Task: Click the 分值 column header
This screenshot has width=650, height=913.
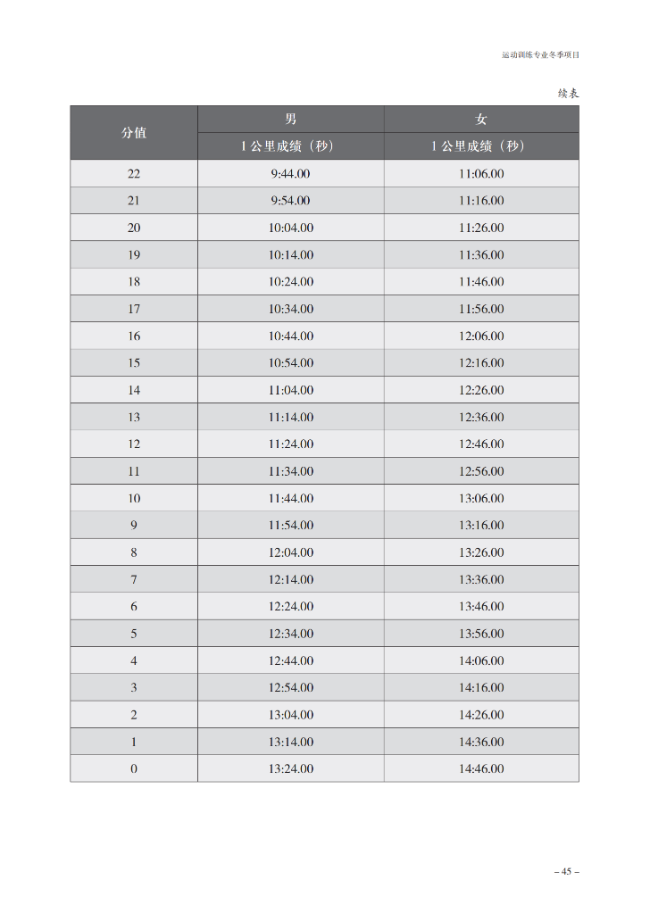Action: pyautogui.click(x=134, y=133)
